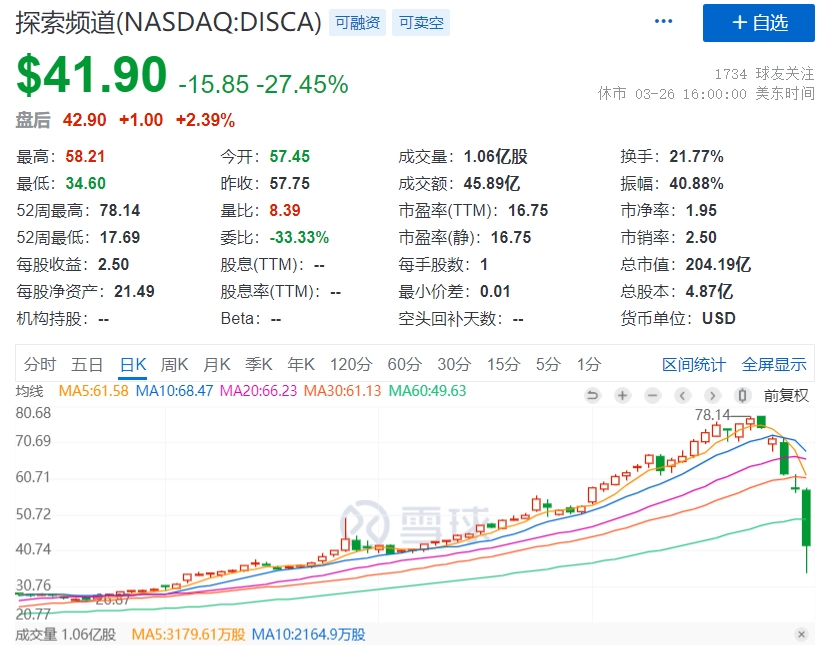
Task: Switch to 五日 chart tab
Action: pos(87,364)
